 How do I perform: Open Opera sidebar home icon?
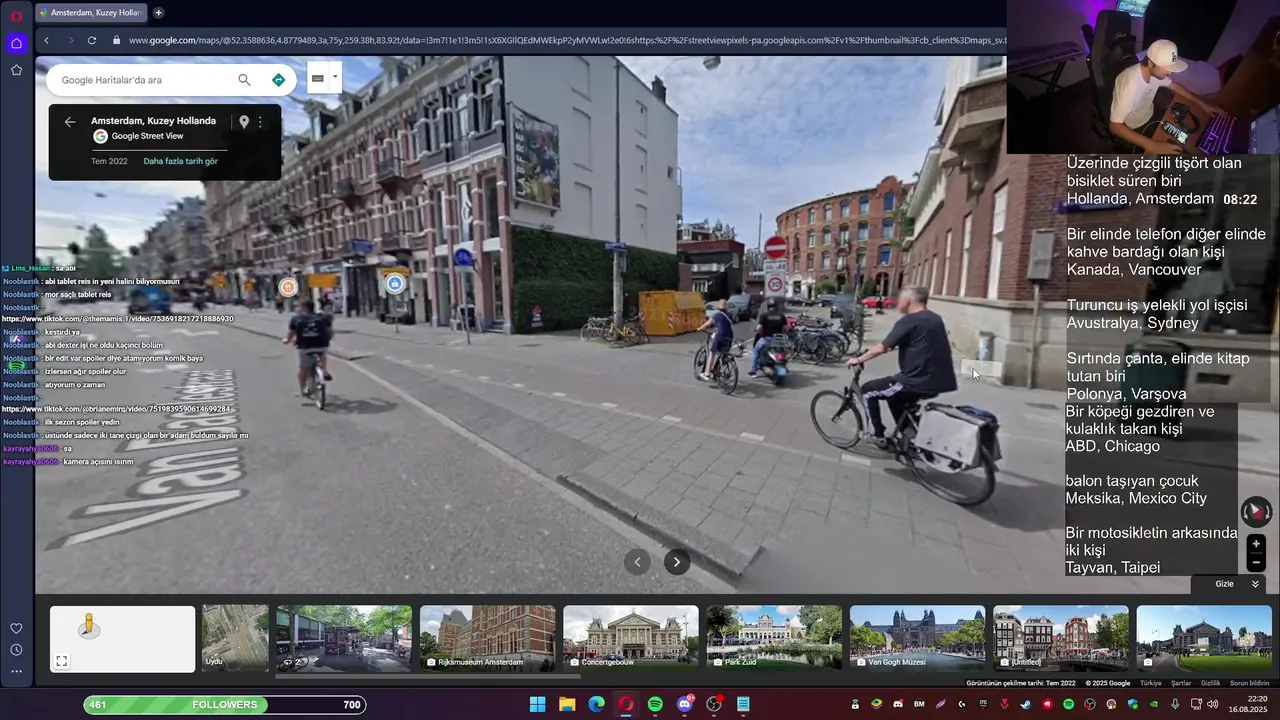[x=16, y=43]
